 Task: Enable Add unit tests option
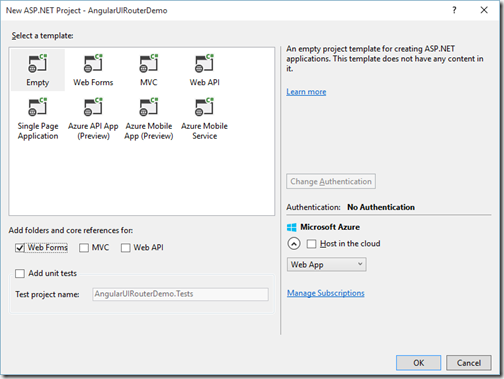pyautogui.click(x=20, y=274)
